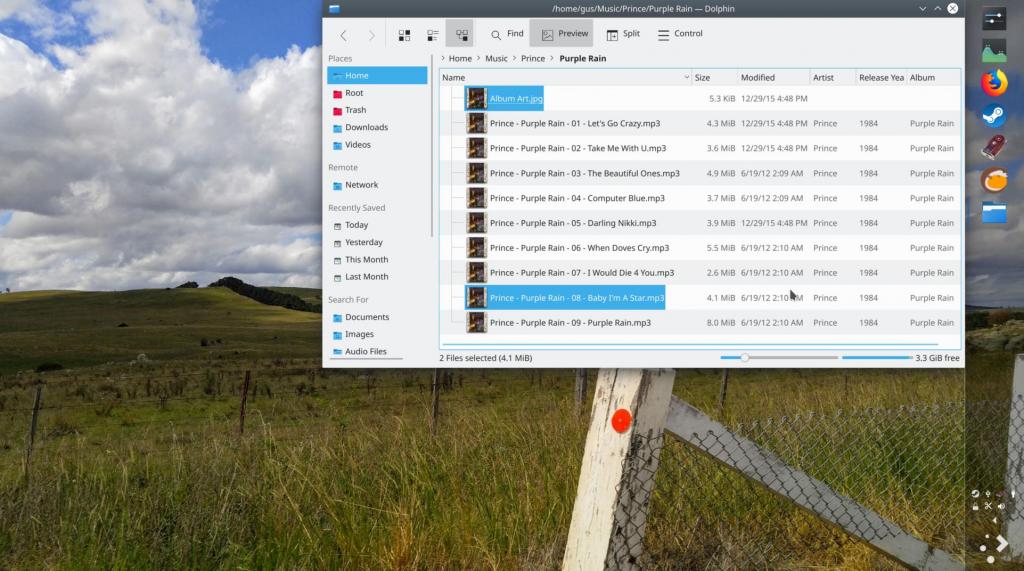Sort files by the Modified column
The height and width of the screenshot is (571, 1024).
pyautogui.click(x=772, y=78)
